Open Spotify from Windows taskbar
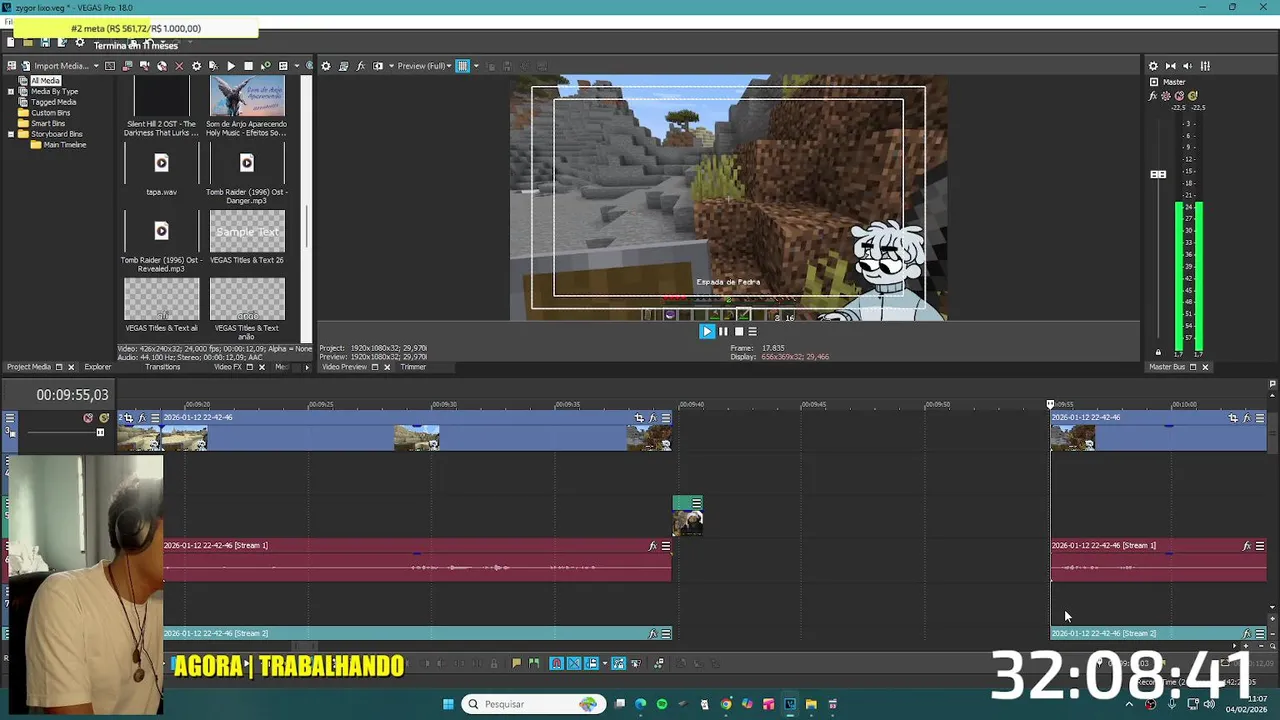The image size is (1280, 720). (x=662, y=704)
